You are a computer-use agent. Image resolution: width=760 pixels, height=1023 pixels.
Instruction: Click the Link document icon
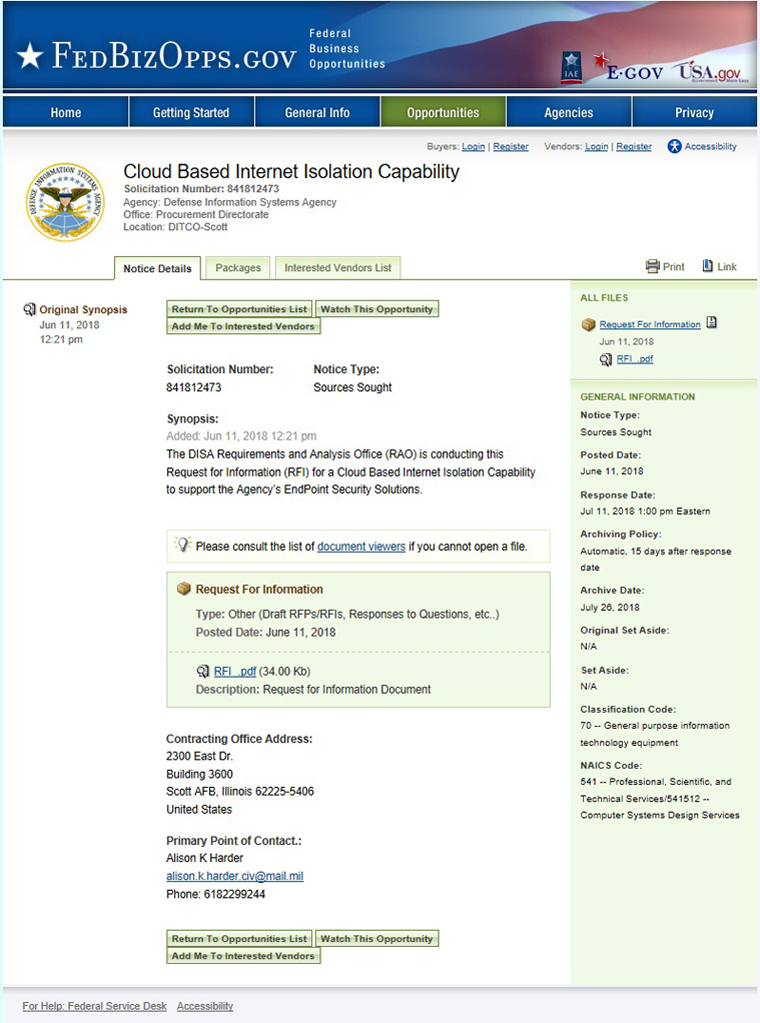707,266
